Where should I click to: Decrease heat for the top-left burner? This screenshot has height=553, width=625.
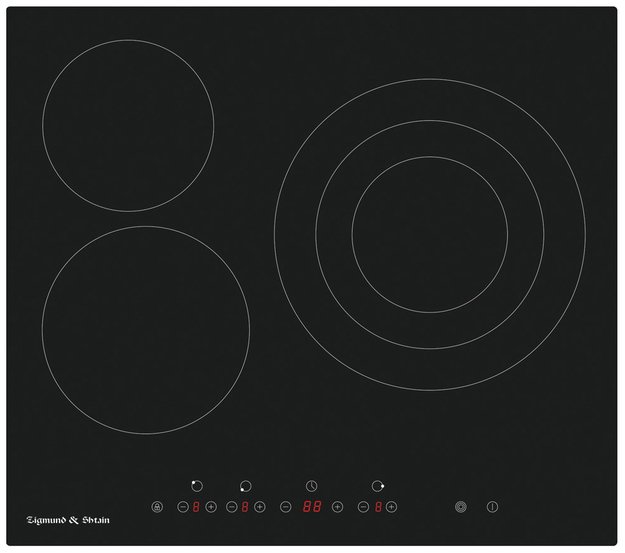(182, 507)
